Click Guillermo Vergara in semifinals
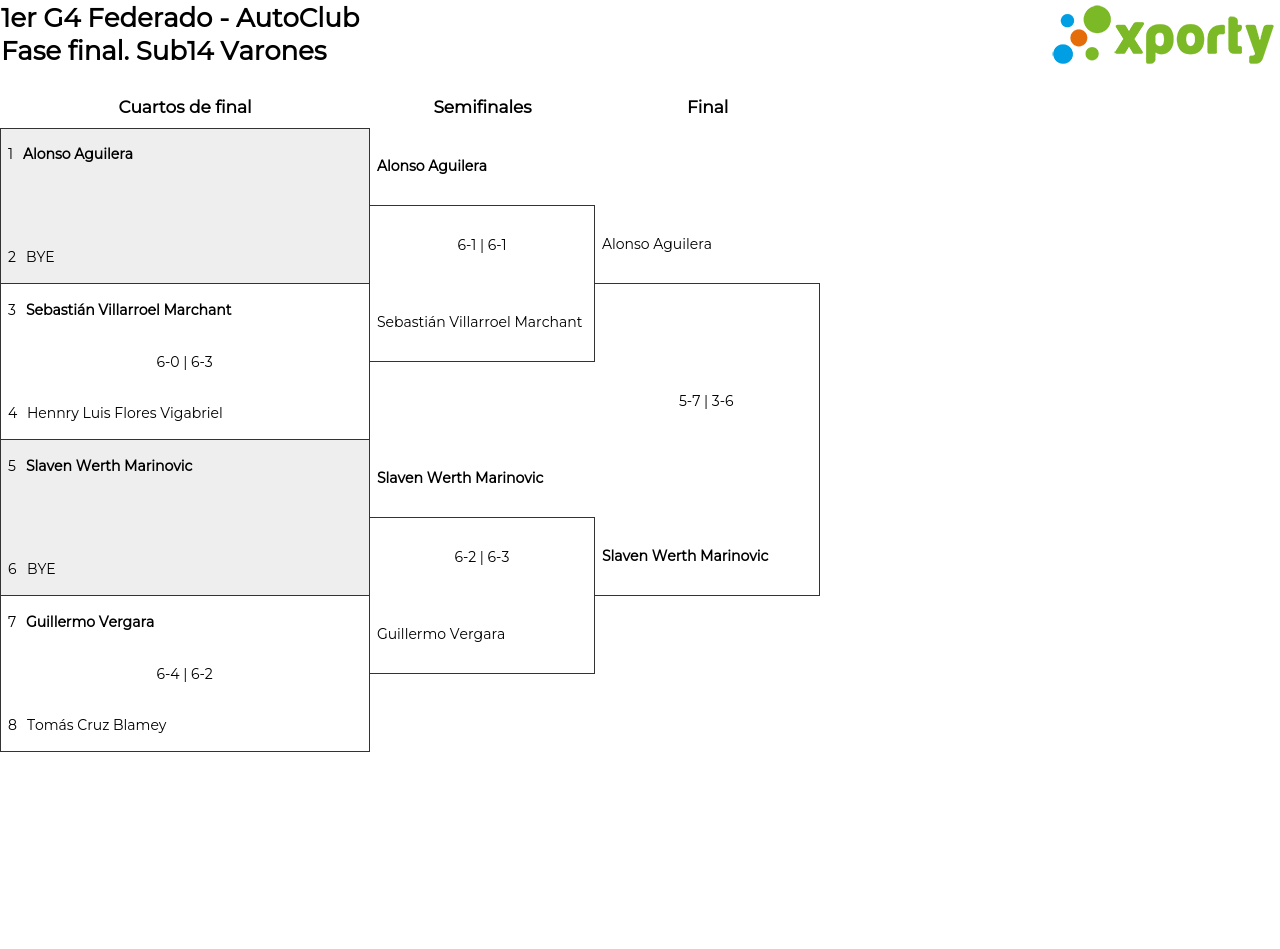1280x949 pixels. (441, 634)
